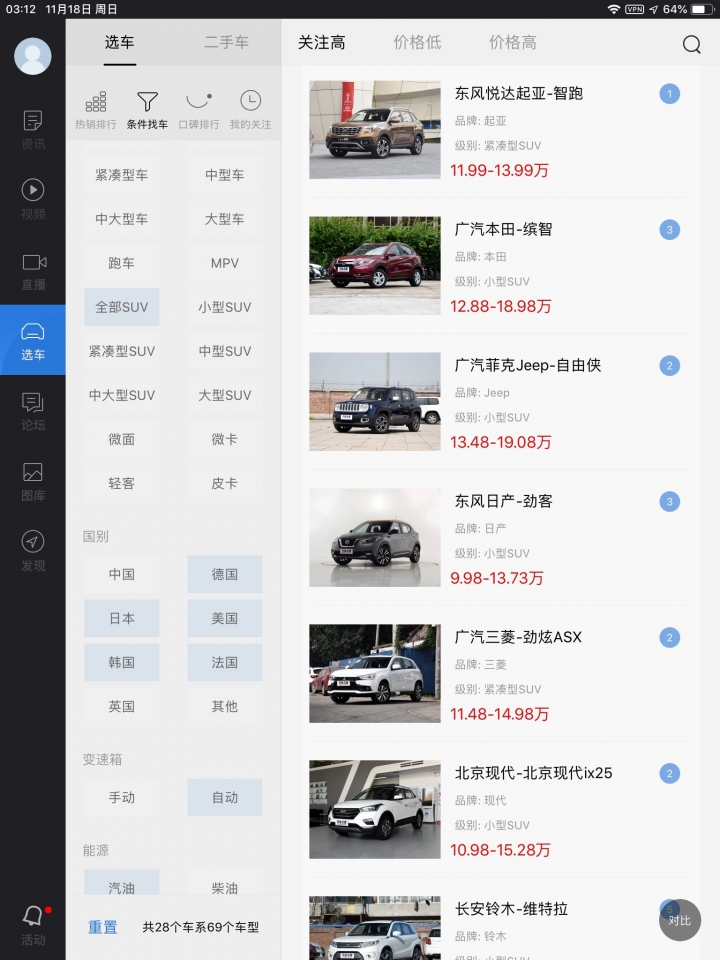Open 广汽本田-缤智 car photo
720x960 pixels.
[x=375, y=266]
